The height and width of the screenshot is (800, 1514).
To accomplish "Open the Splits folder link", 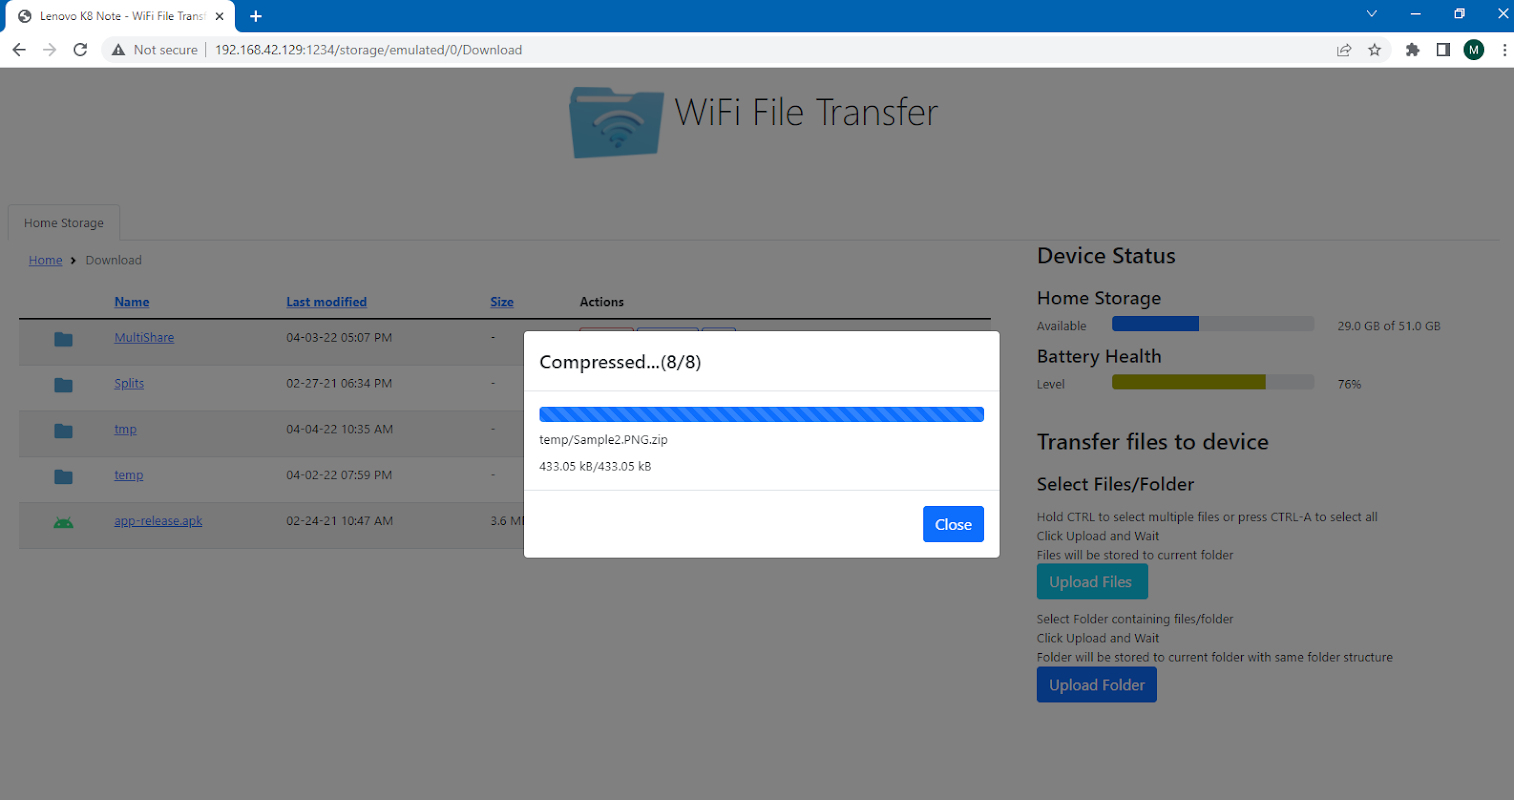I will [129, 384].
